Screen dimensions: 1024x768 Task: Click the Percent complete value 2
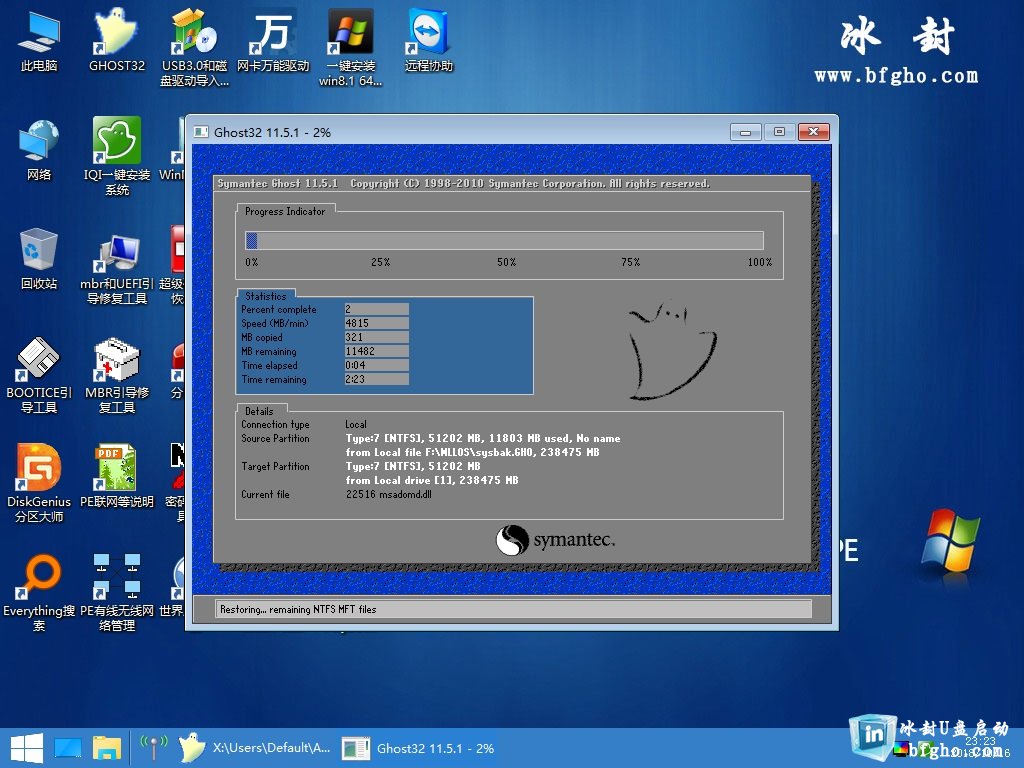pyautogui.click(x=376, y=309)
